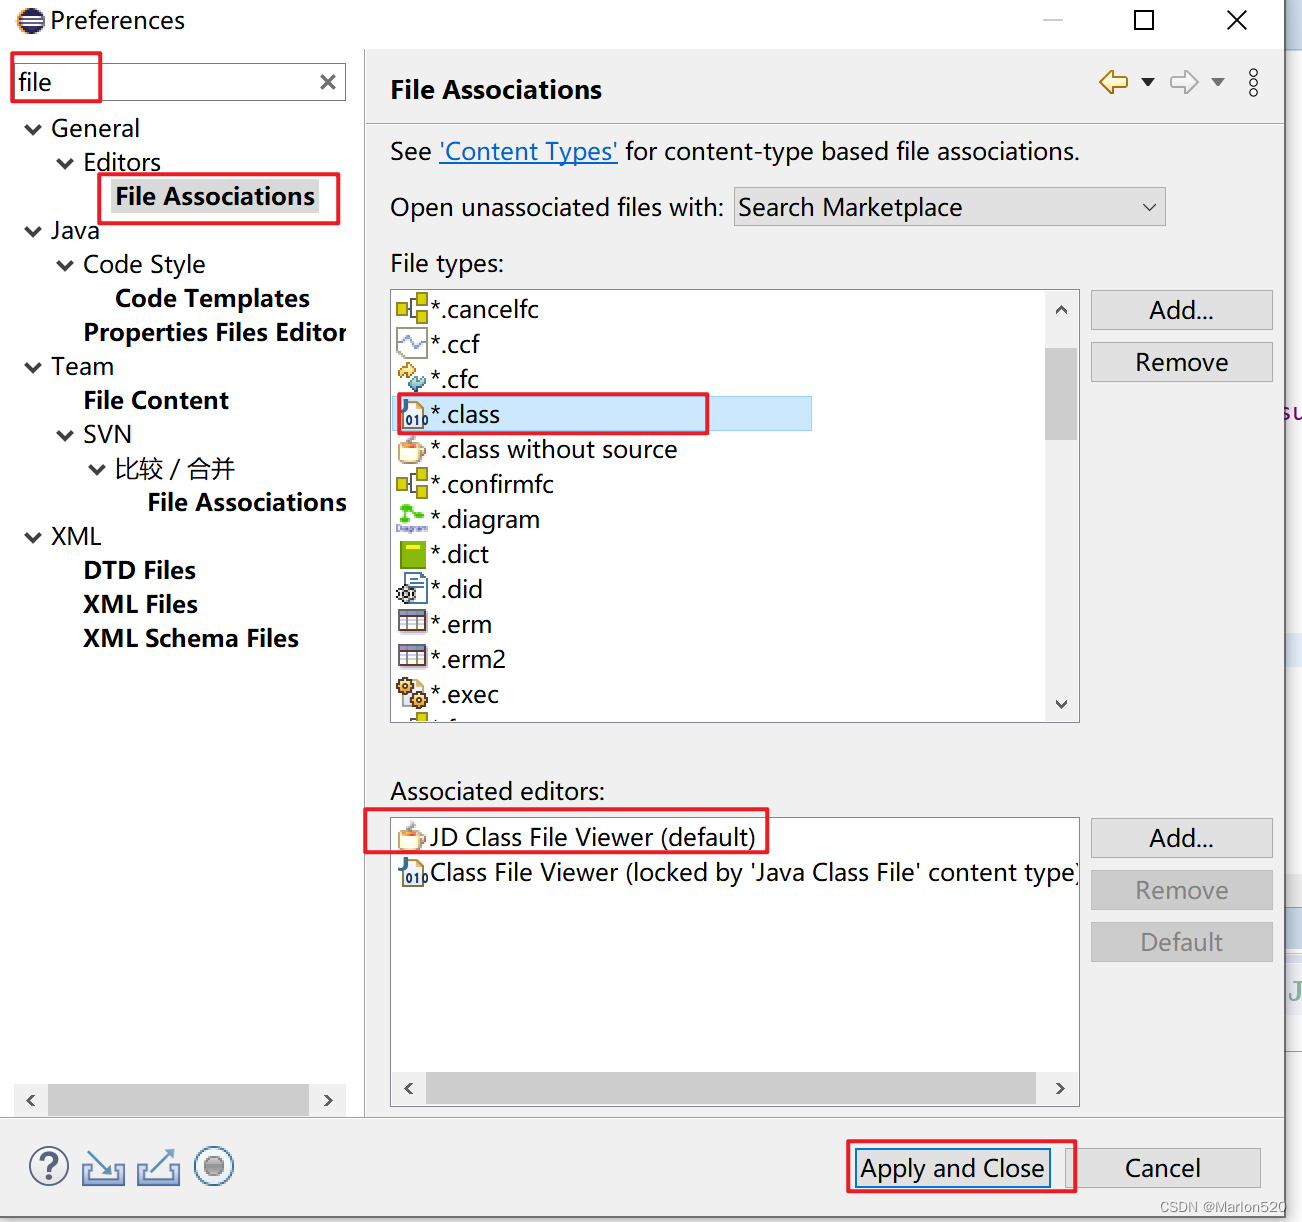Collapse the General tree node

tap(33, 129)
